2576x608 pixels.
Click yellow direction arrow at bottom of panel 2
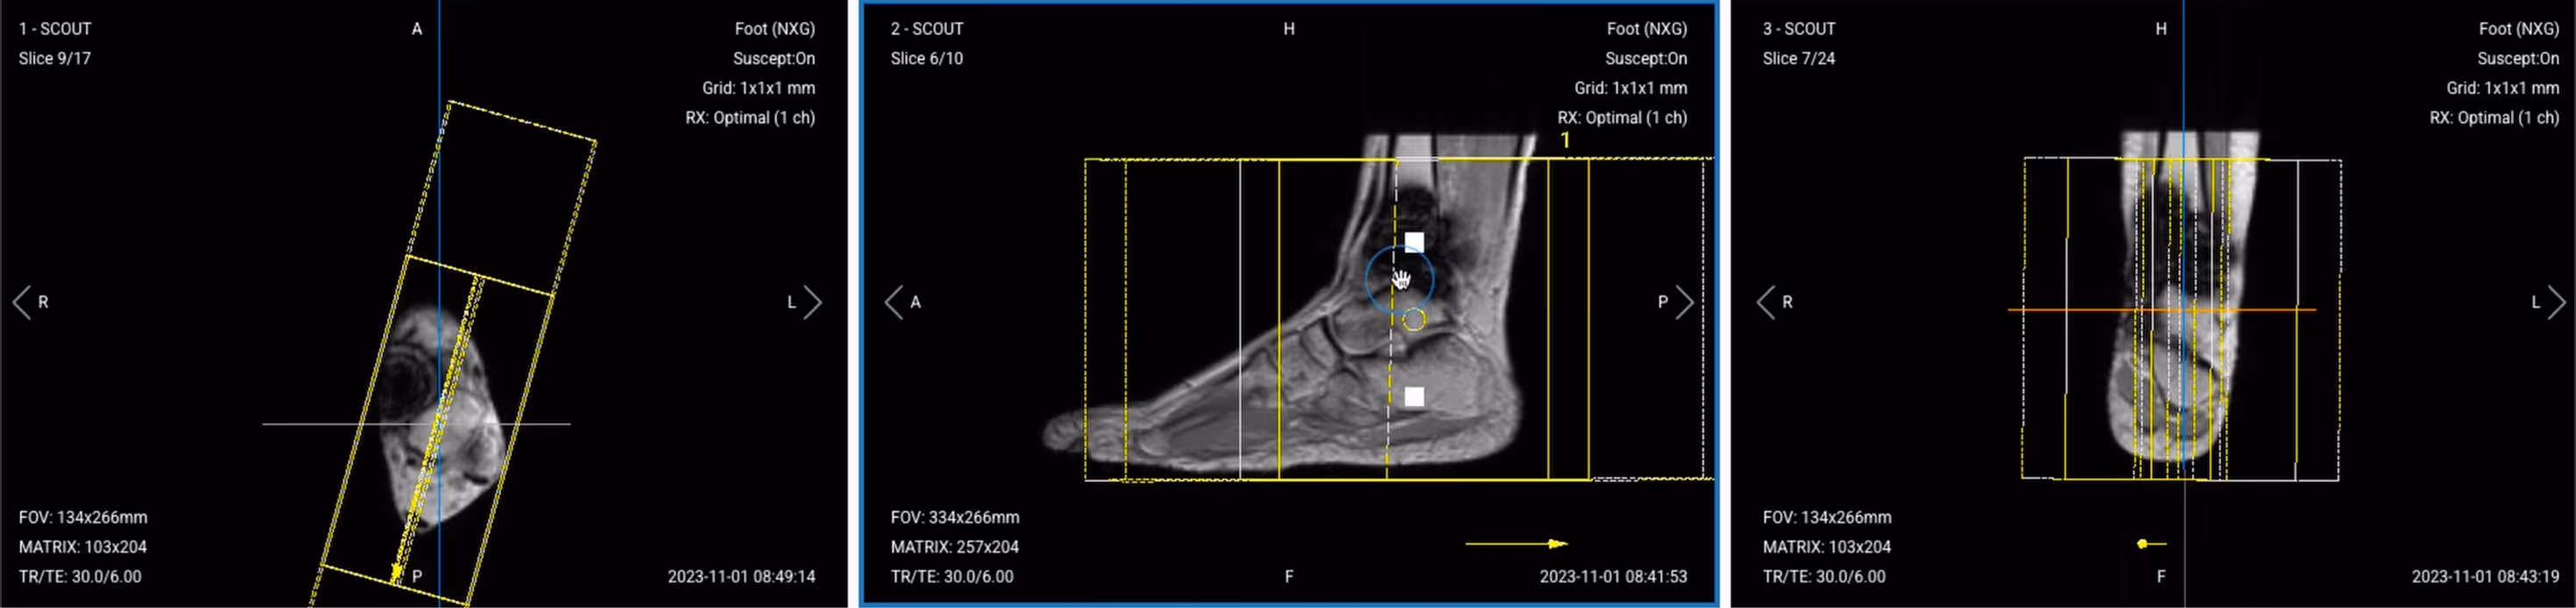[x=1516, y=544]
